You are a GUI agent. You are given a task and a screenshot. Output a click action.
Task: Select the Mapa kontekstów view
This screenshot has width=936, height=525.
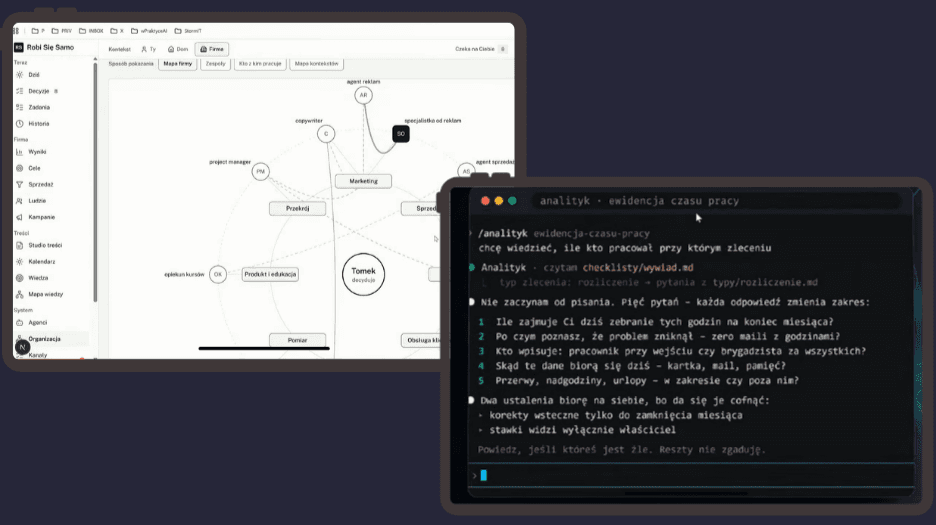[x=316, y=63]
